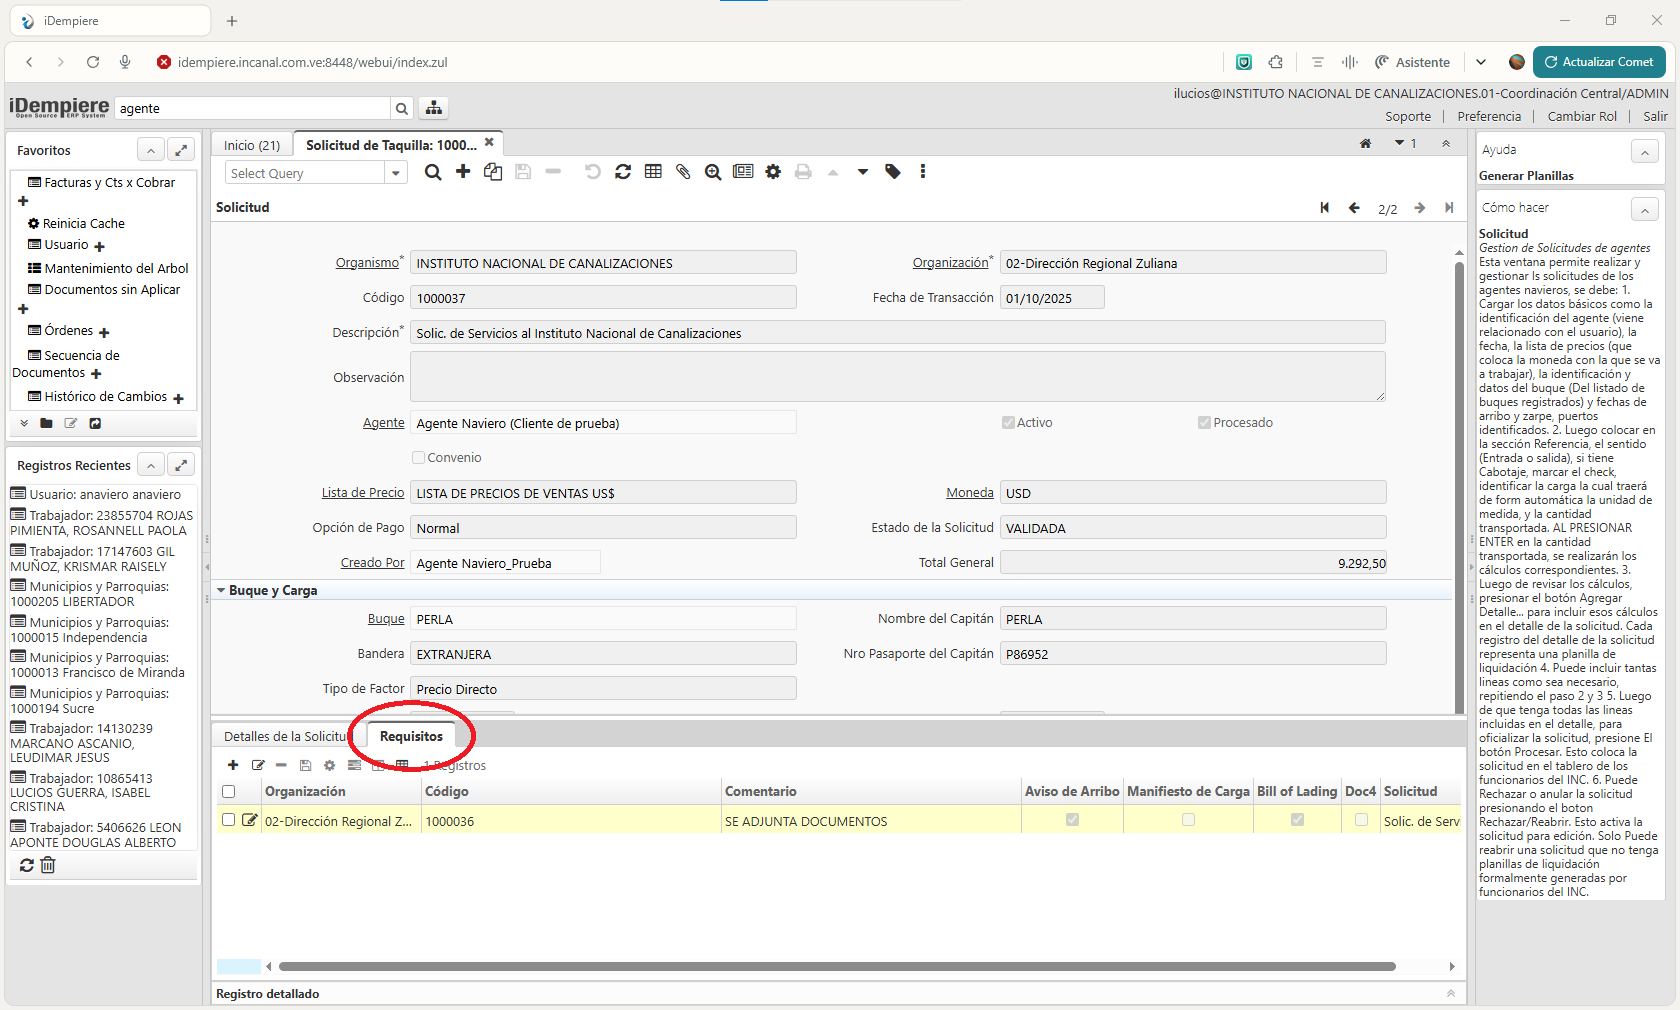This screenshot has height=1010, width=1680.
Task: Open the attachment paperclip icon
Action: (x=683, y=172)
